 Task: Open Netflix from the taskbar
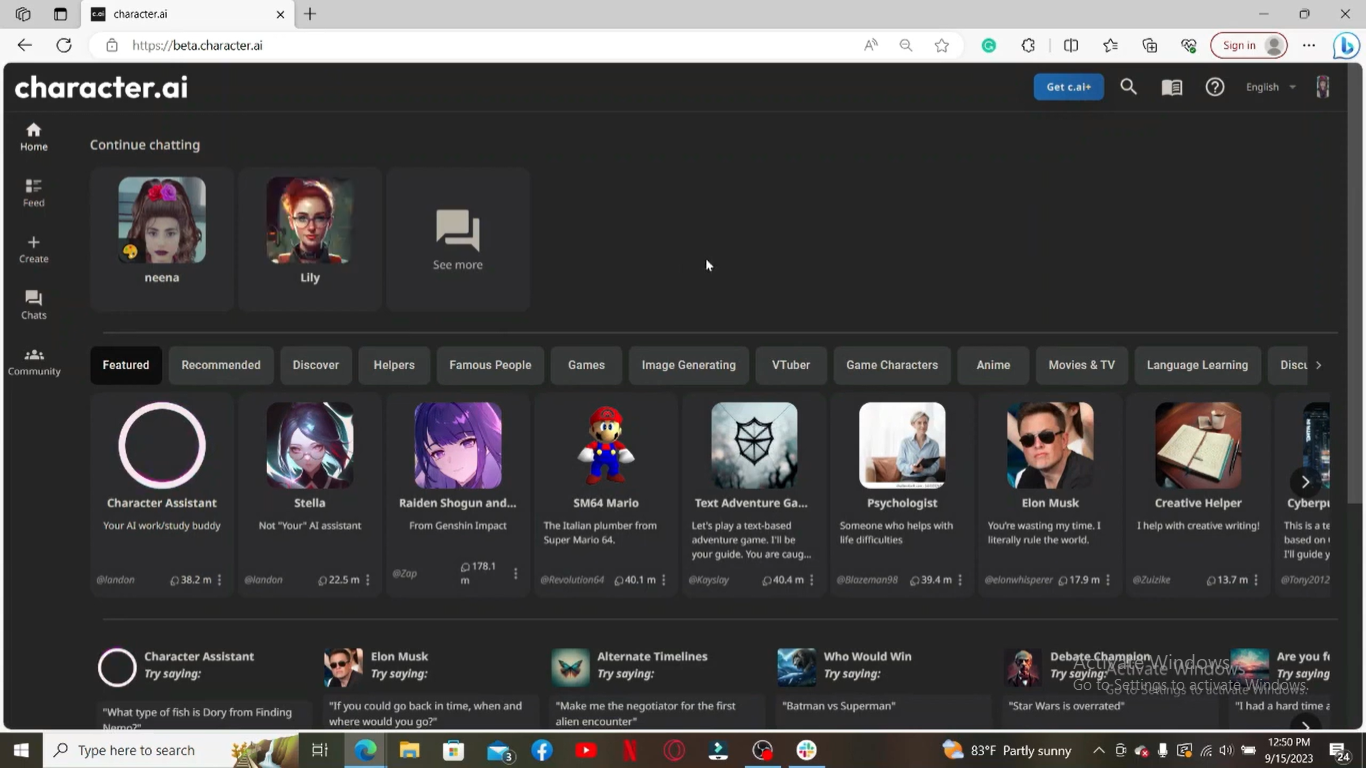630,750
